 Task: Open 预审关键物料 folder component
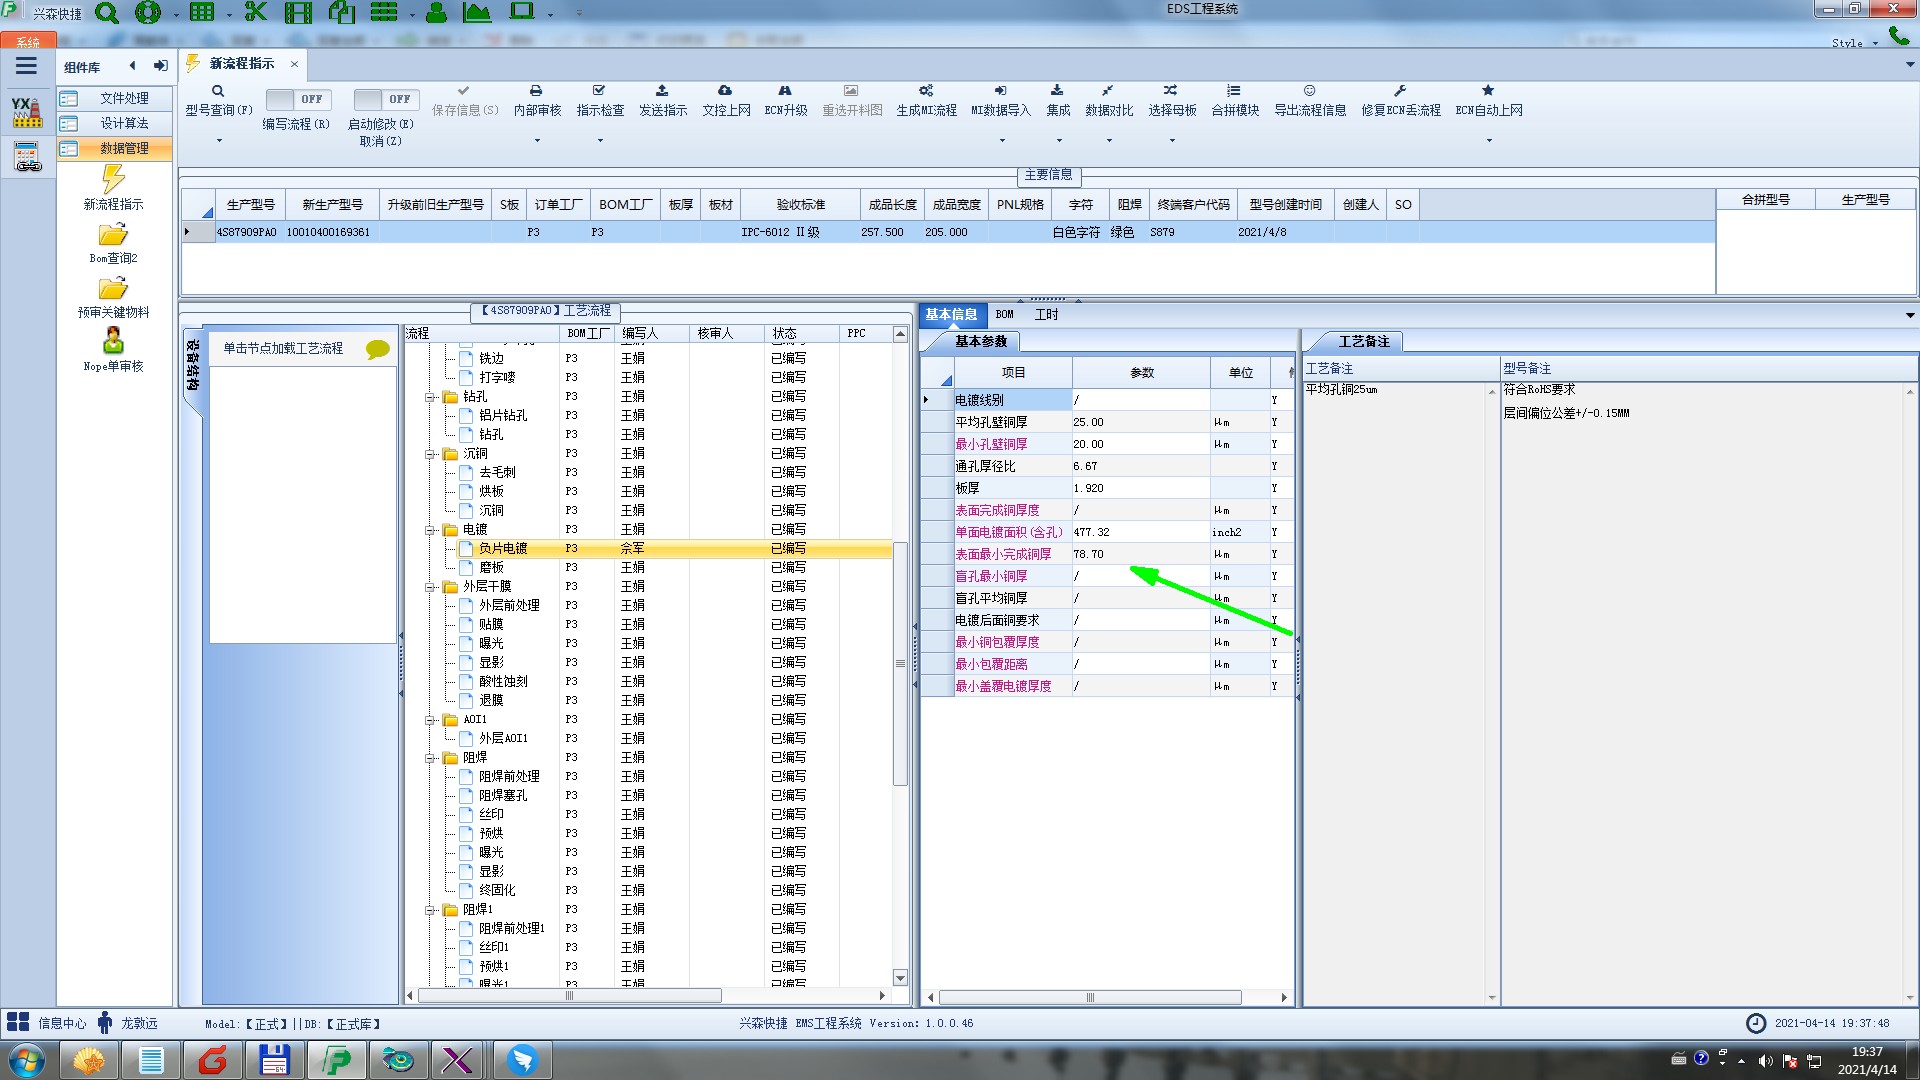pyautogui.click(x=113, y=297)
